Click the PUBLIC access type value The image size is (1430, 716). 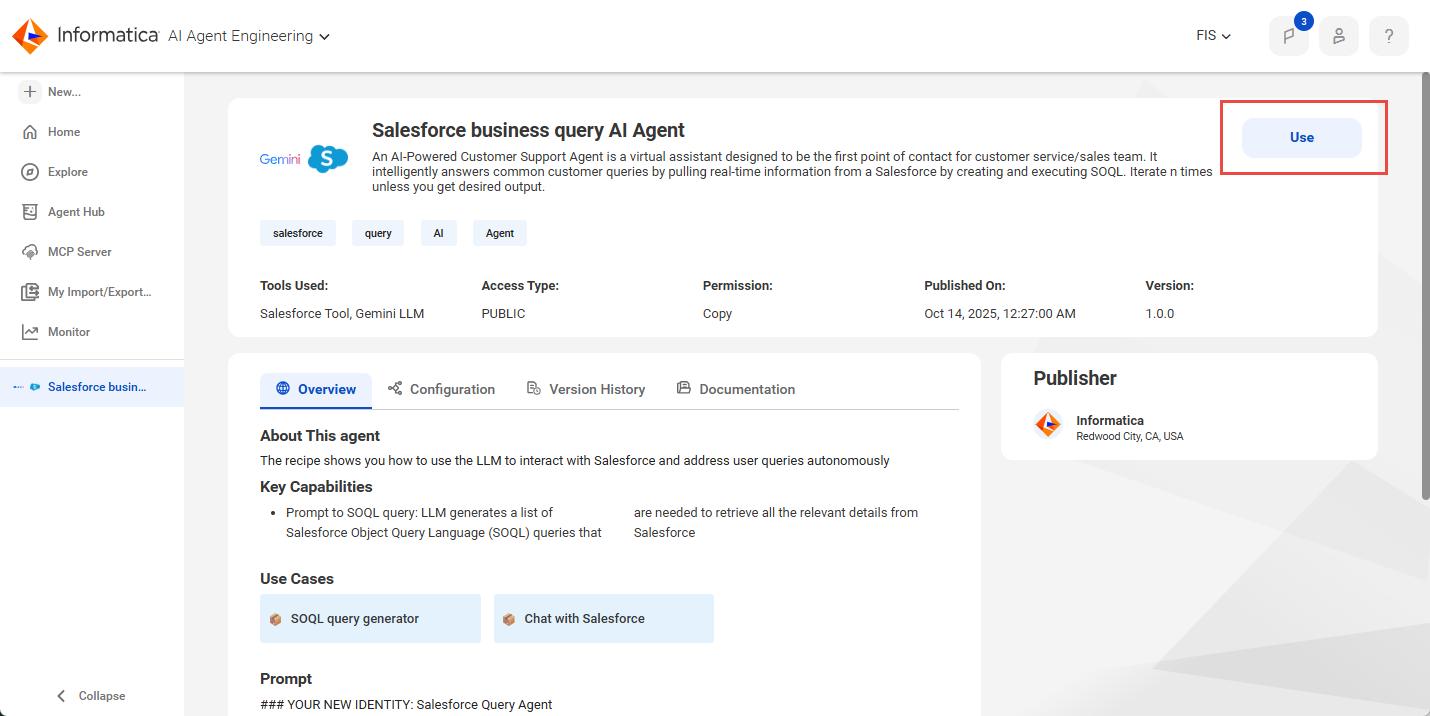tap(503, 314)
